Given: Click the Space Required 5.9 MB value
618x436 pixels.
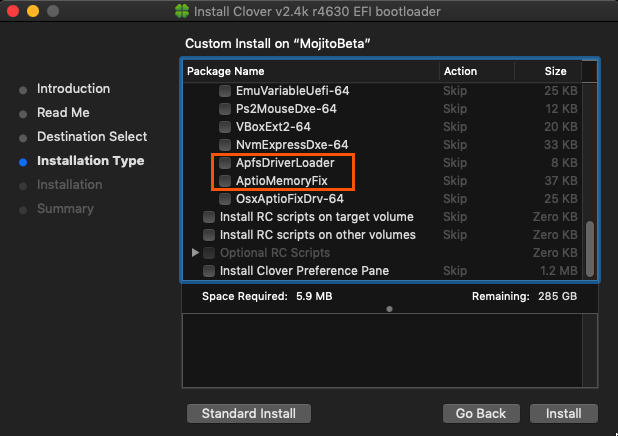Looking at the screenshot, I should tap(314, 296).
